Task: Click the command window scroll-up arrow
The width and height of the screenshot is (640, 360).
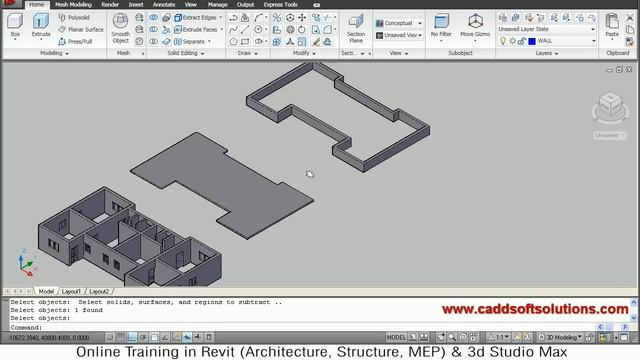Action: click(x=633, y=302)
